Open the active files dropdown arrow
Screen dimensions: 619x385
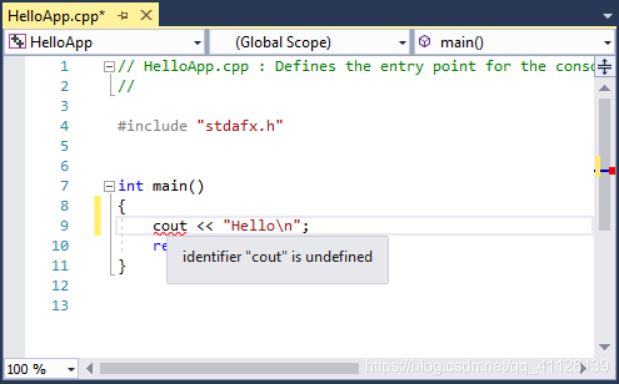point(608,16)
